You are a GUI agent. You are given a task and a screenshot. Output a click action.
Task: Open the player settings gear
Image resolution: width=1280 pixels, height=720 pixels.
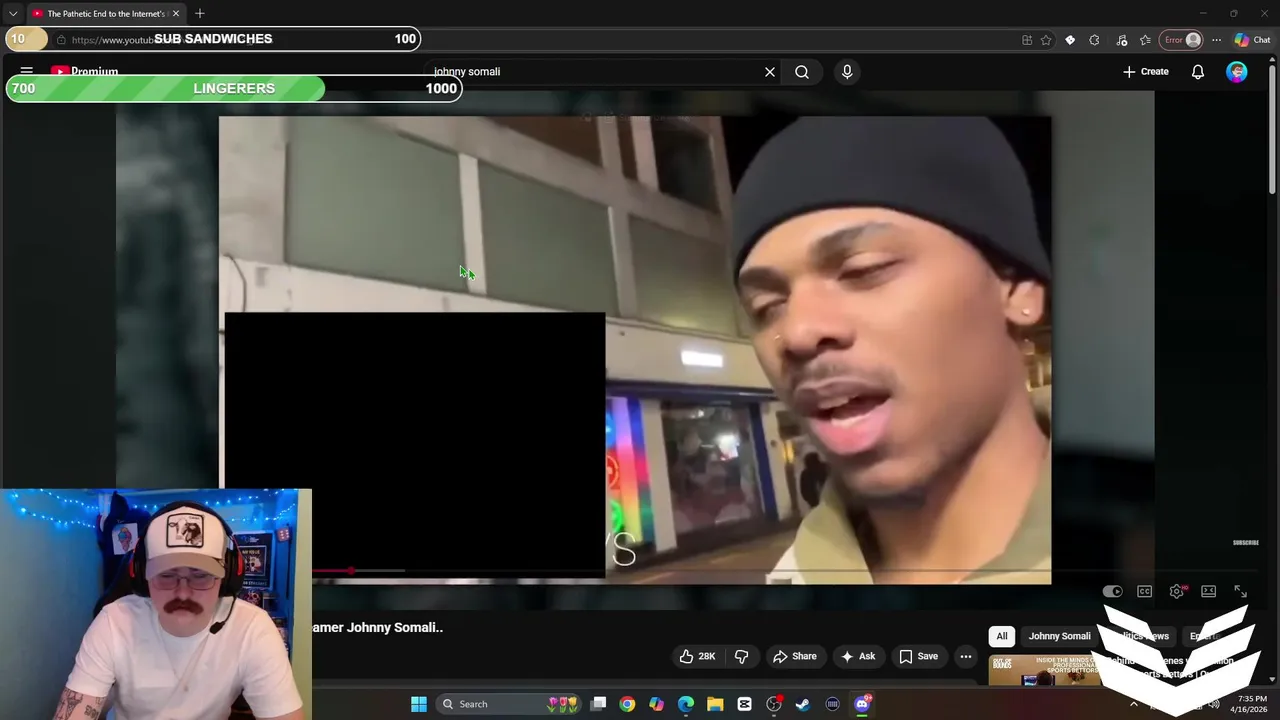1177,592
